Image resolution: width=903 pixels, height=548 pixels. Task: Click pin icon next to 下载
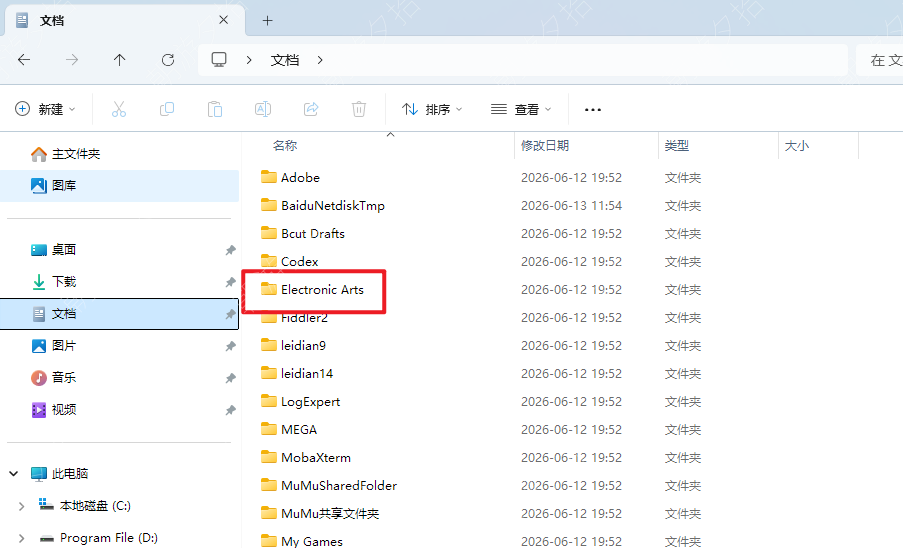[230, 282]
